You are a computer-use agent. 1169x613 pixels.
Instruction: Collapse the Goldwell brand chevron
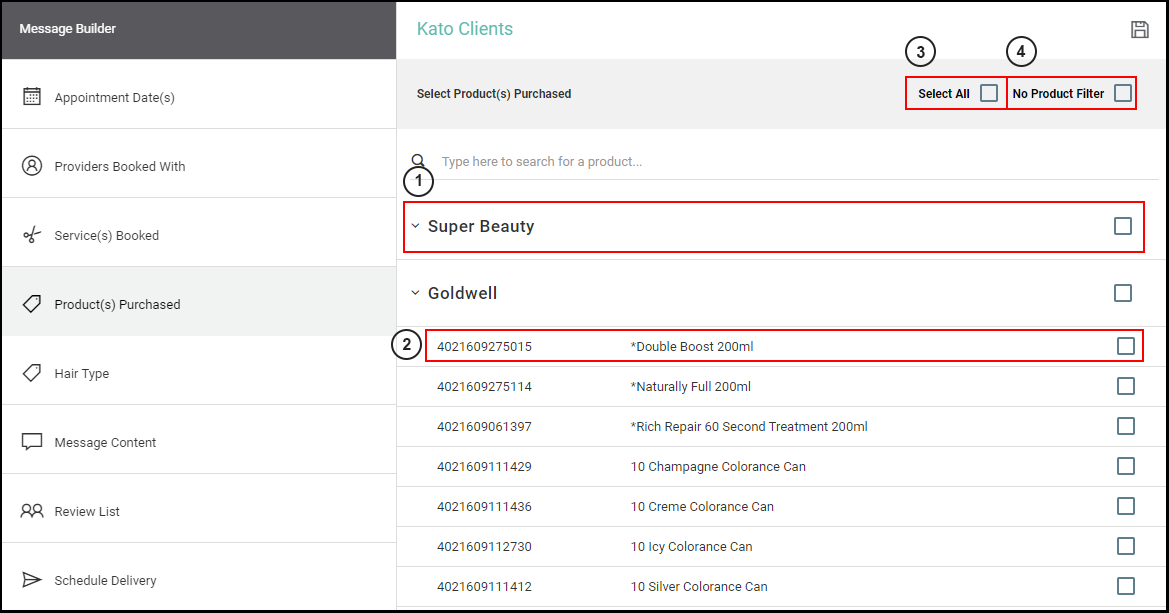(415, 293)
